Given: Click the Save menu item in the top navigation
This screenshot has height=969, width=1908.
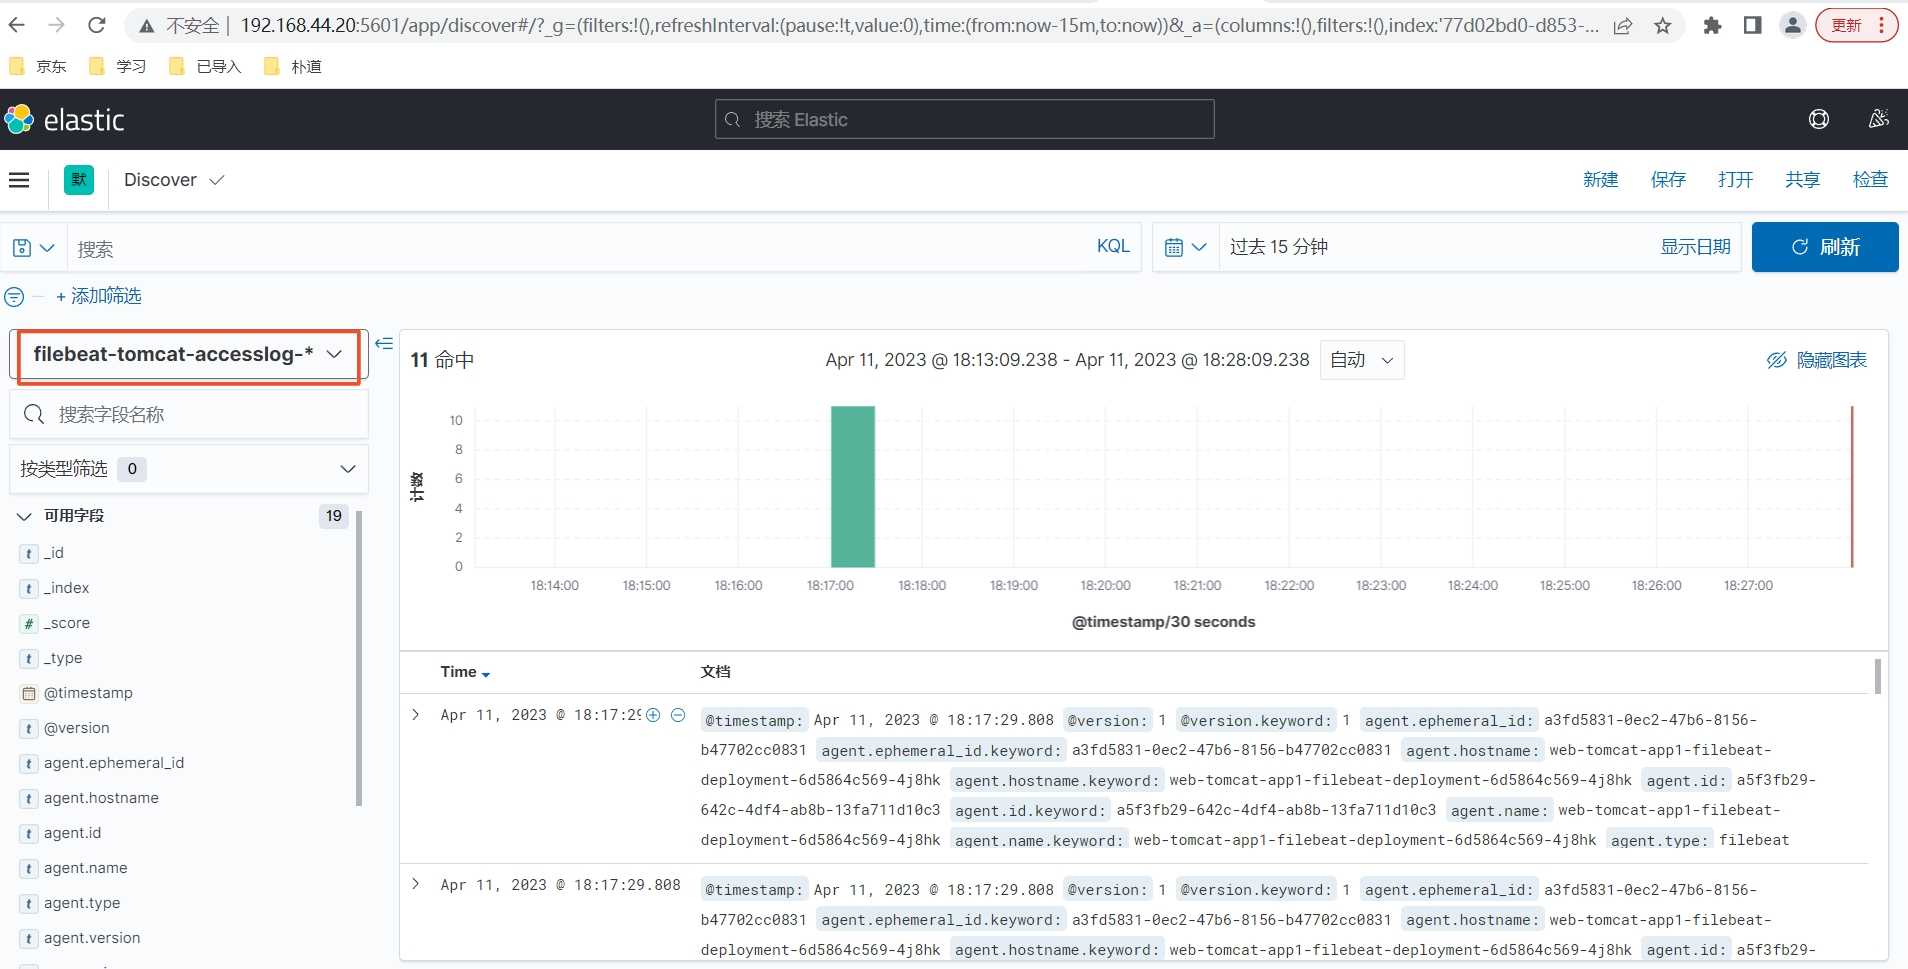Looking at the screenshot, I should click(x=1668, y=180).
